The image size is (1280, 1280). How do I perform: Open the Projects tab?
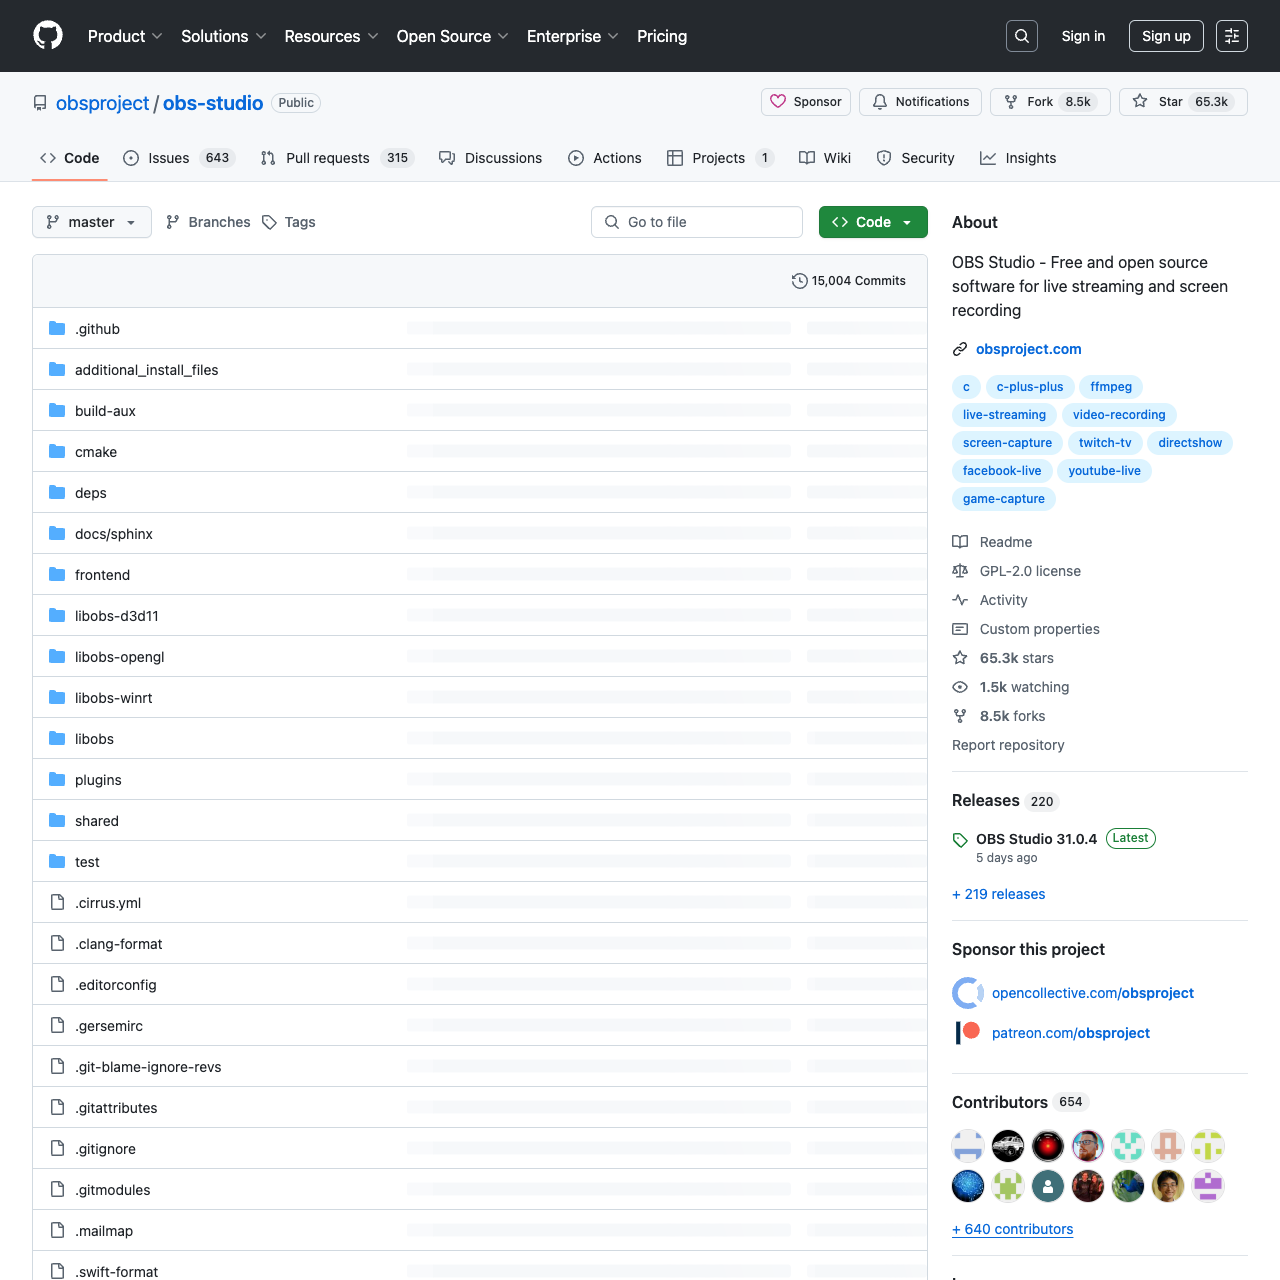[x=720, y=158]
